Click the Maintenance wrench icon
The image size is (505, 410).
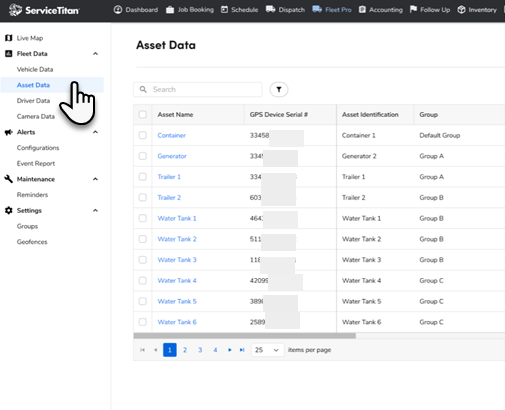(9, 179)
